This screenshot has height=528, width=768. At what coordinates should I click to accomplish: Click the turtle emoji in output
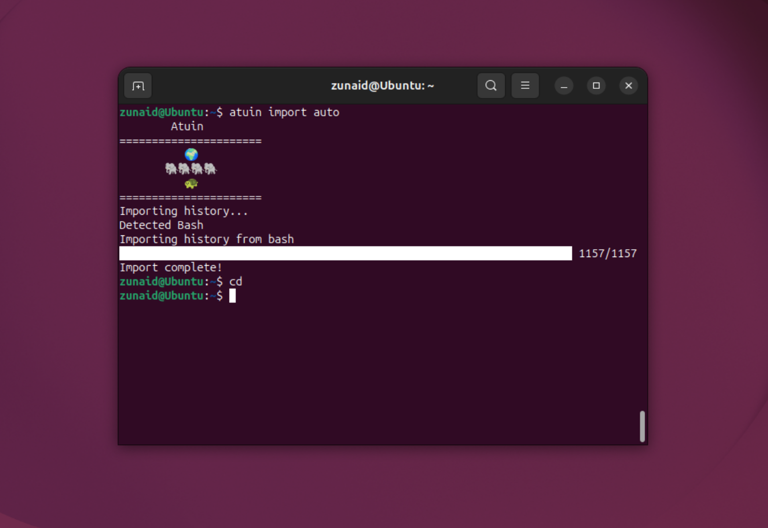(x=191, y=184)
